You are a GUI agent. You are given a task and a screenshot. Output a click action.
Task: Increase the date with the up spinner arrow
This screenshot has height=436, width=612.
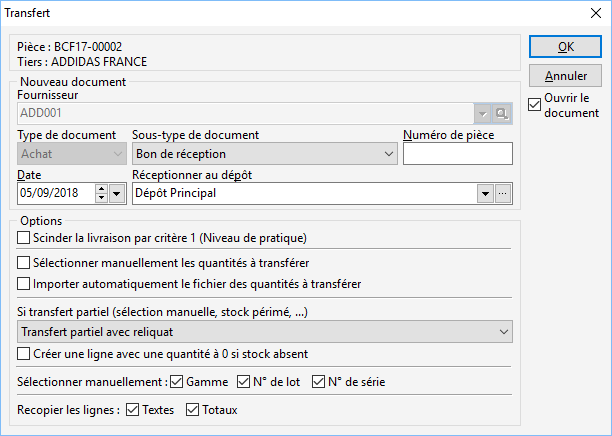pyautogui.click(x=101, y=189)
